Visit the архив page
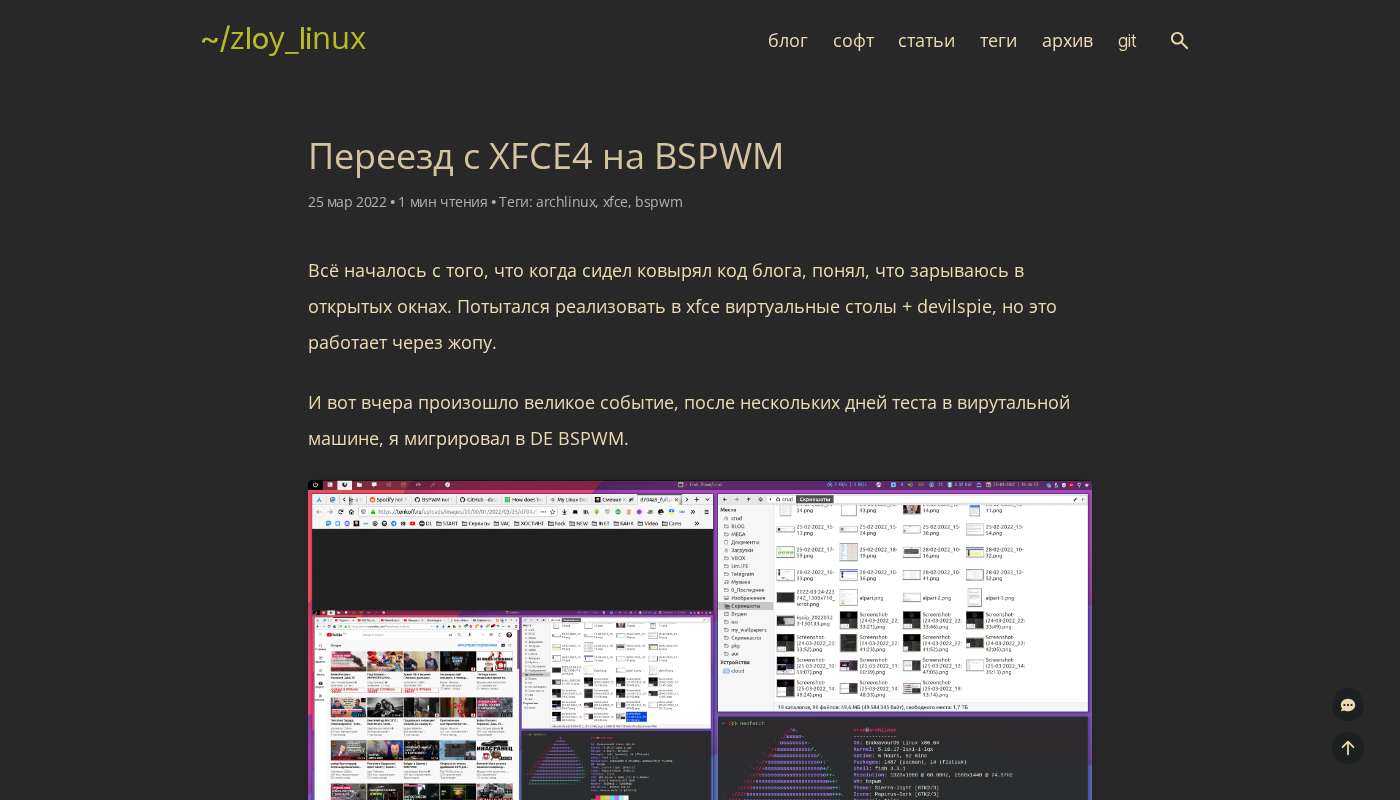This screenshot has height=800, width=1400. (x=1067, y=41)
